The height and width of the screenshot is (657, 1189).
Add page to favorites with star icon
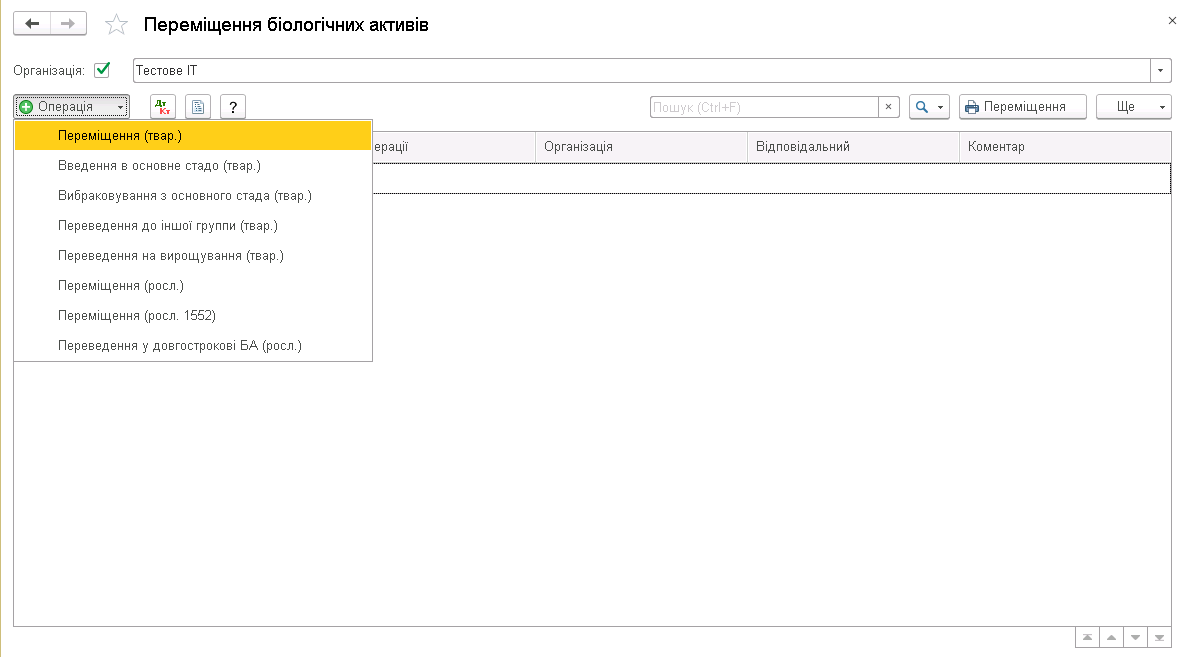pyautogui.click(x=117, y=25)
